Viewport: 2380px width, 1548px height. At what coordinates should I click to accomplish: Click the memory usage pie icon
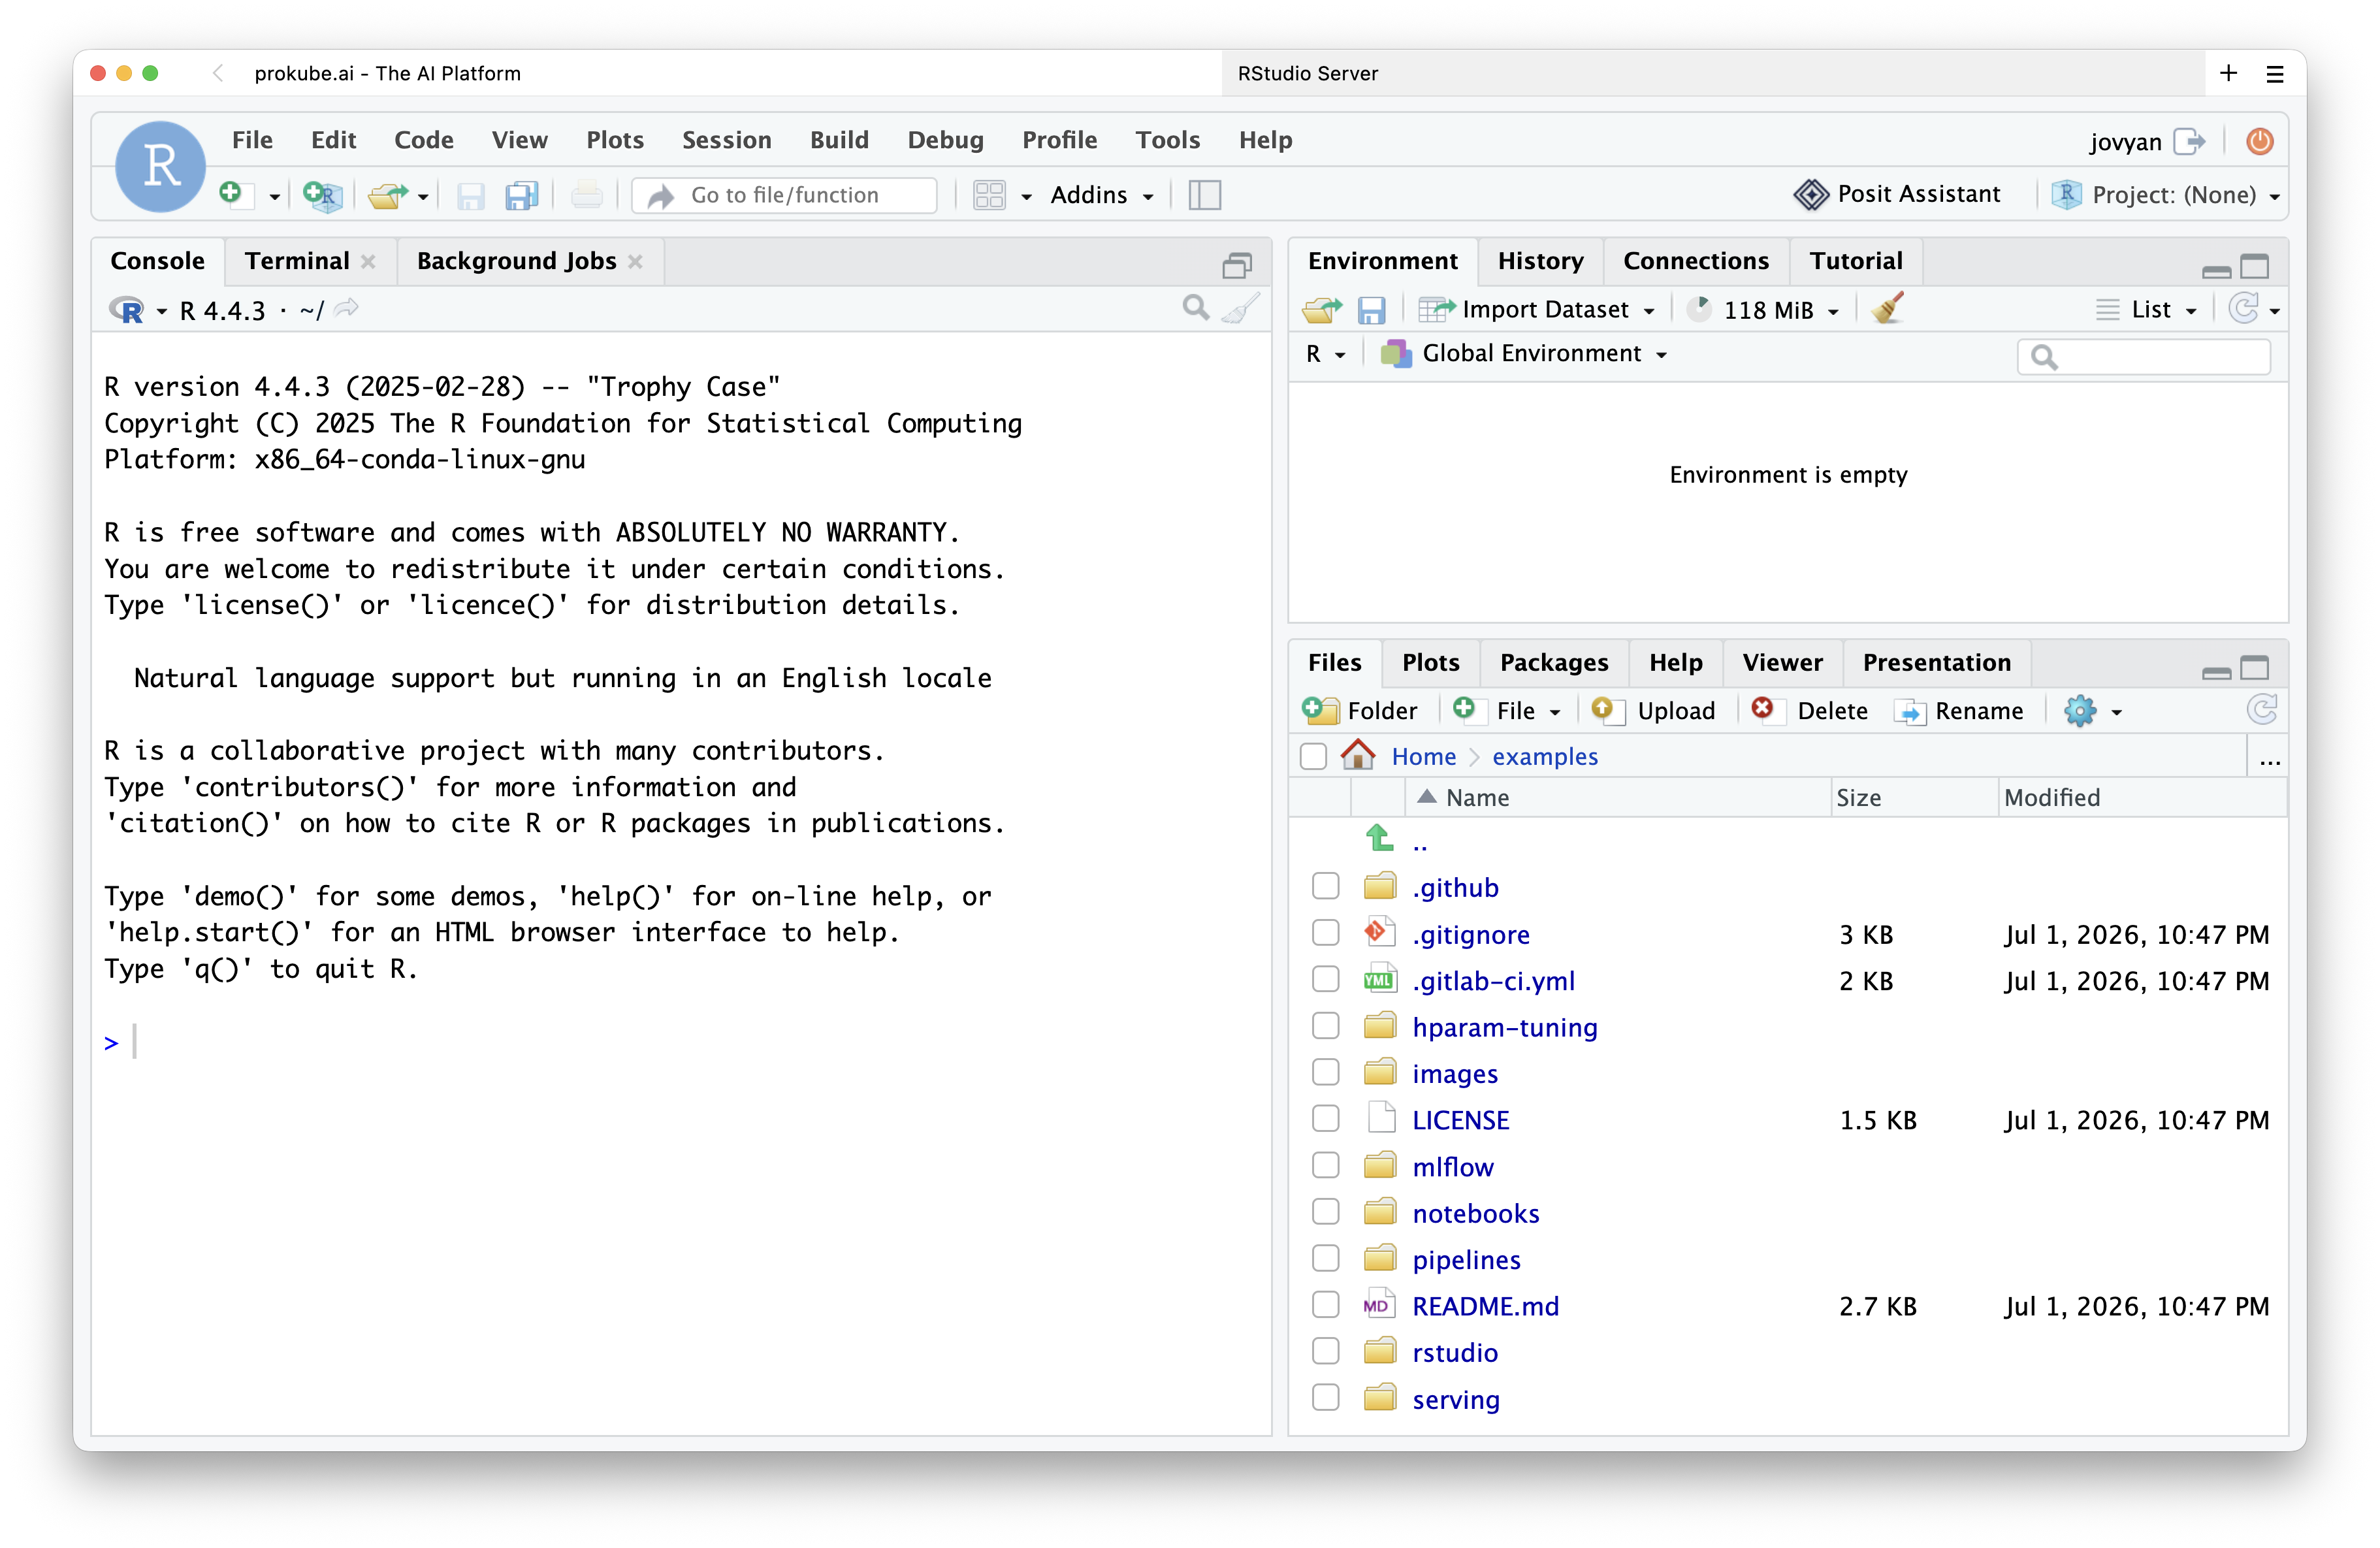[1699, 309]
